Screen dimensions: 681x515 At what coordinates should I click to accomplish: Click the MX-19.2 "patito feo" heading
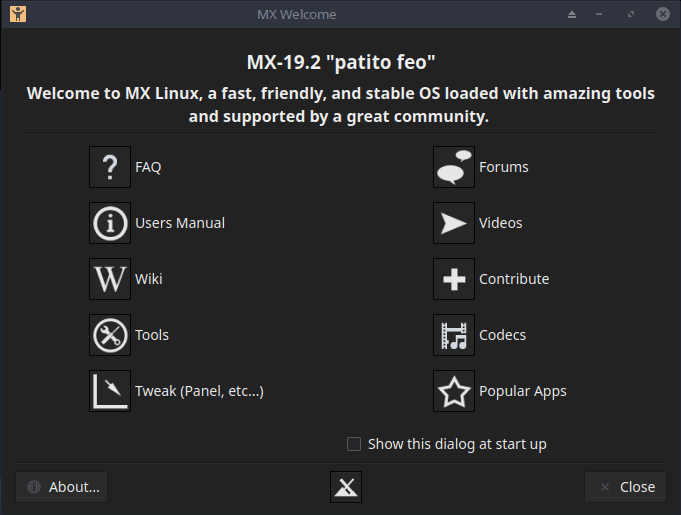pyautogui.click(x=341, y=62)
